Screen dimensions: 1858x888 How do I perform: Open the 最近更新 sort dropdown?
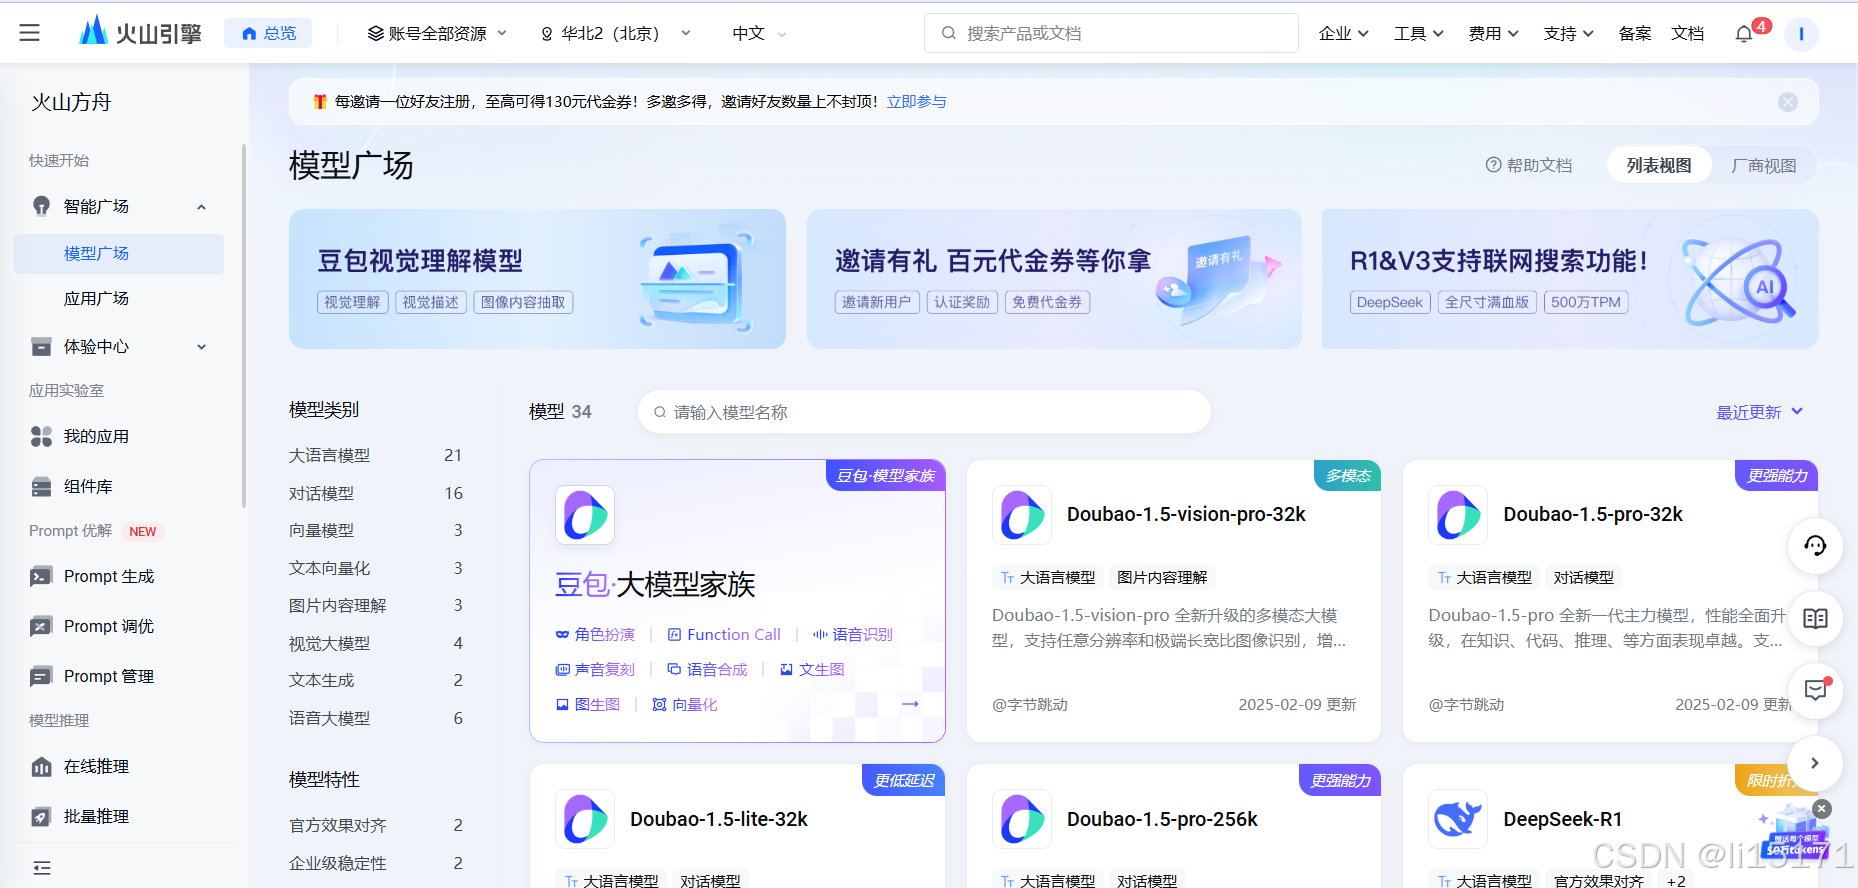1760,412
